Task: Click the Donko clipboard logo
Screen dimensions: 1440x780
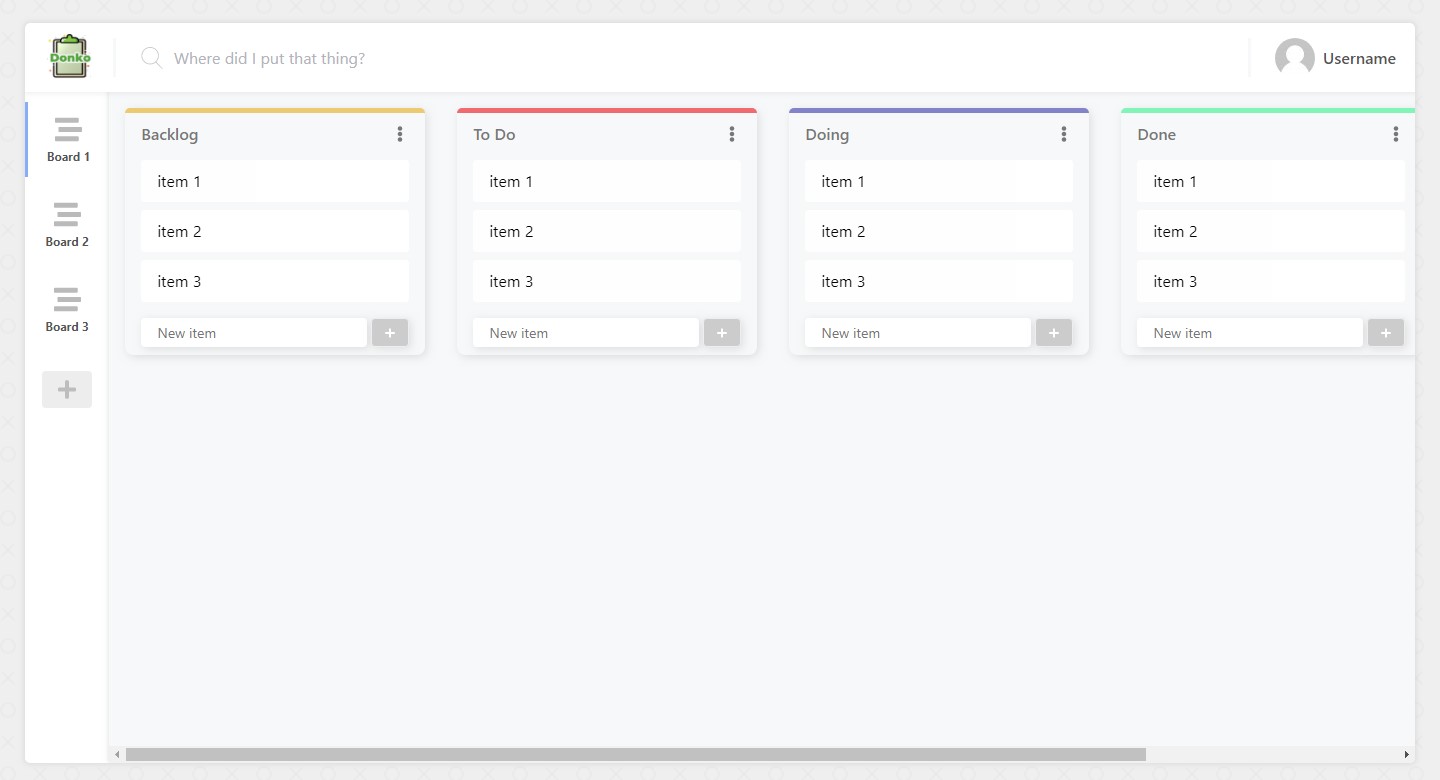Action: point(70,57)
